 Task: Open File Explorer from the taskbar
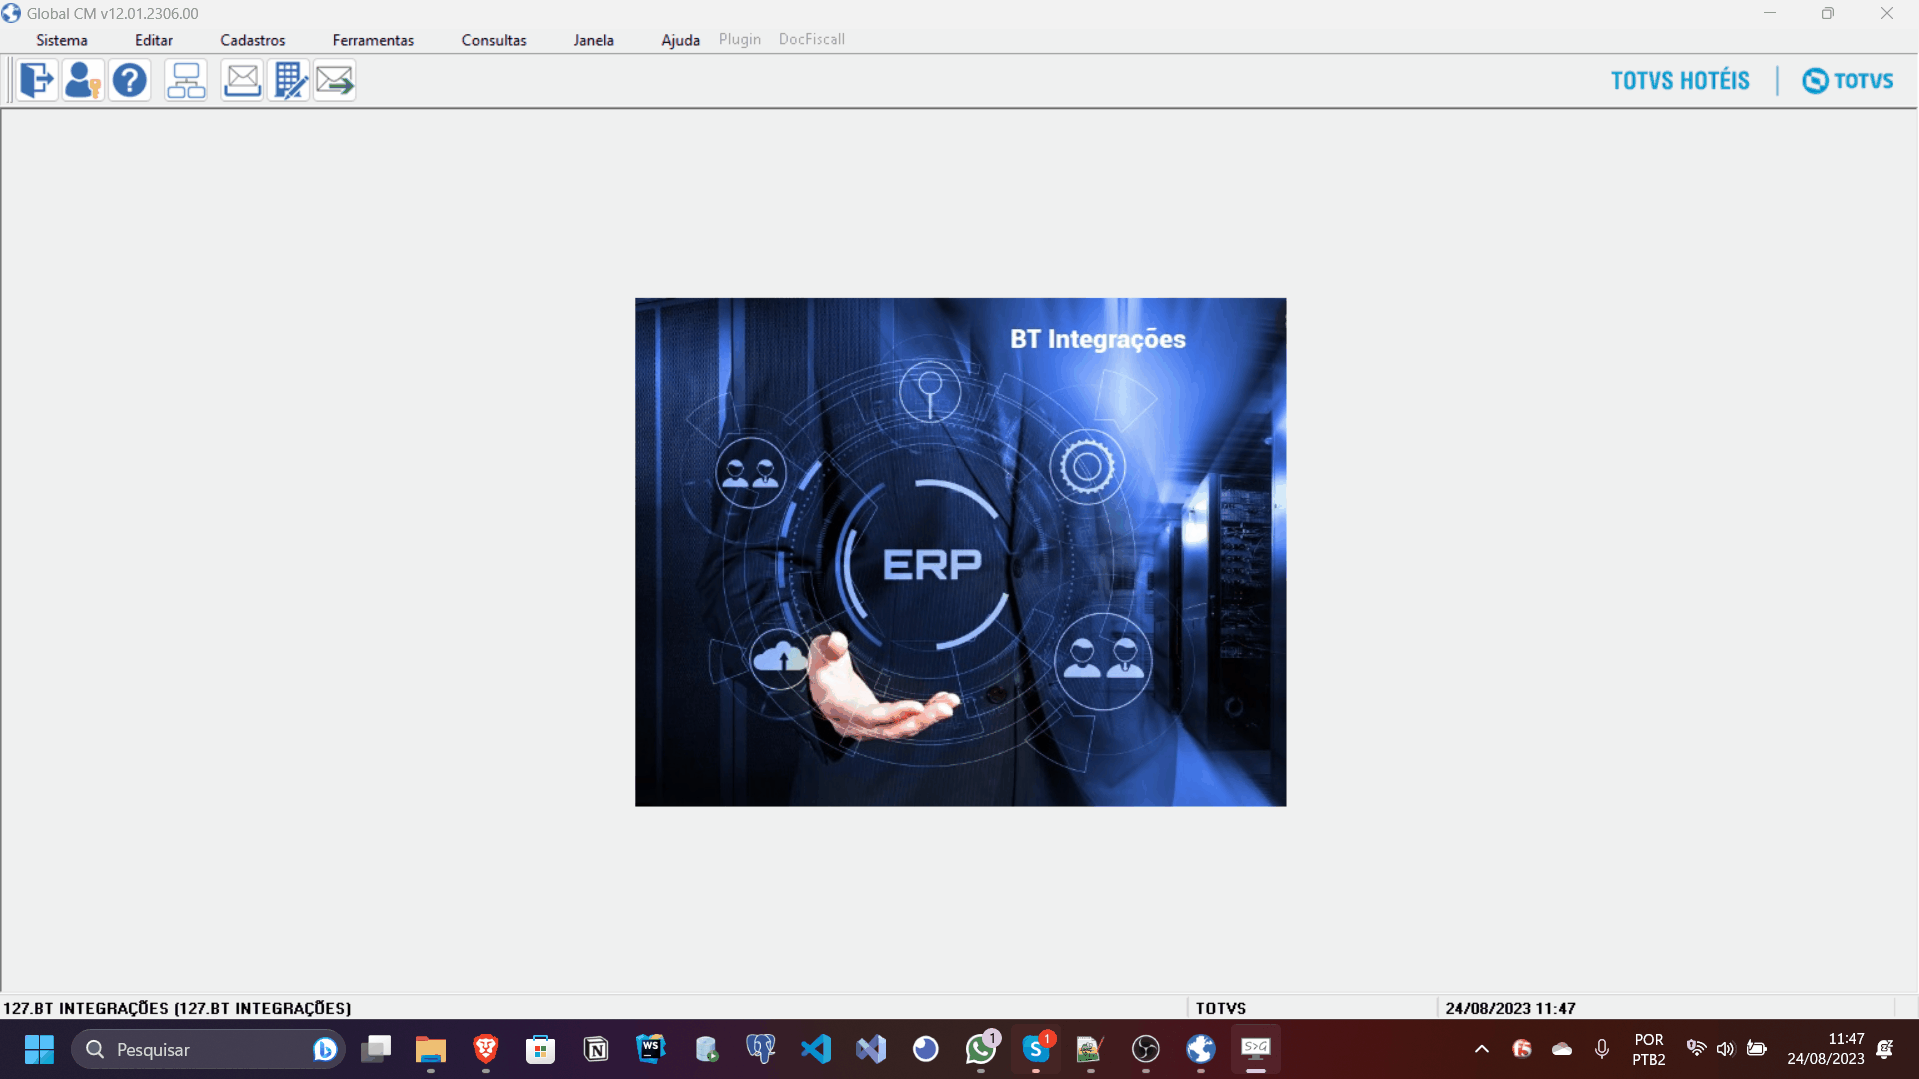coord(431,1049)
